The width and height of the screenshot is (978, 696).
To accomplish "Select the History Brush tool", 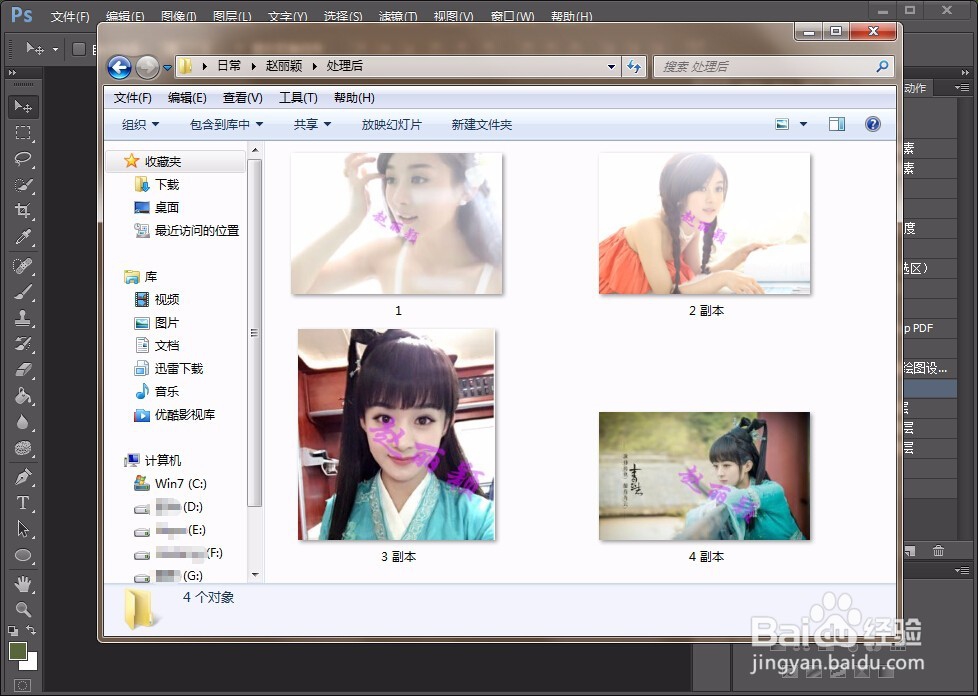I will (x=23, y=344).
